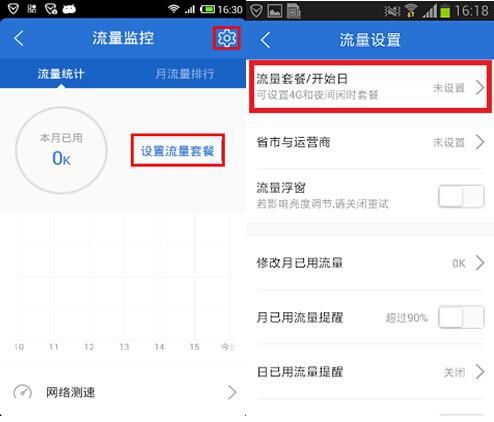Expand 流量套餐/开始日 chevron
Image resolution: width=494 pixels, height=422 pixels.
click(480, 88)
